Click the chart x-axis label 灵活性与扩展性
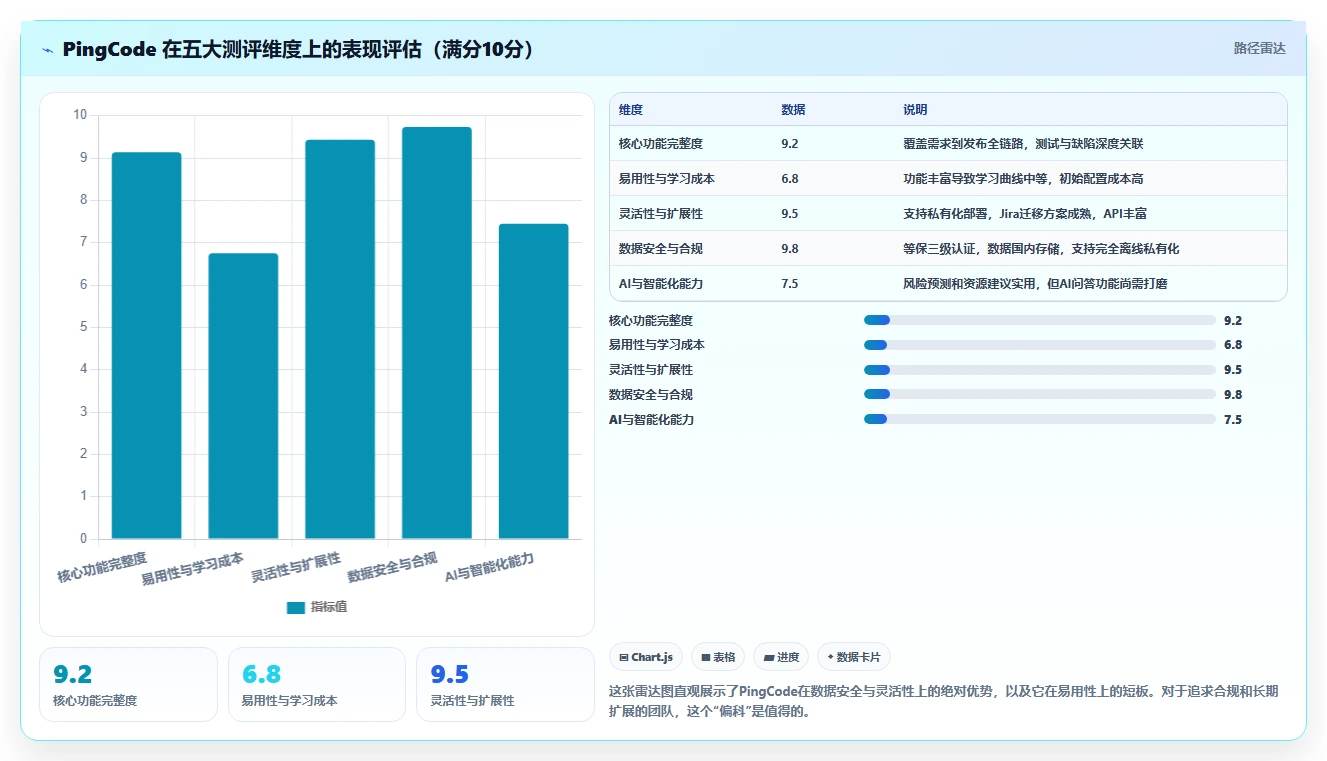 coord(295,567)
